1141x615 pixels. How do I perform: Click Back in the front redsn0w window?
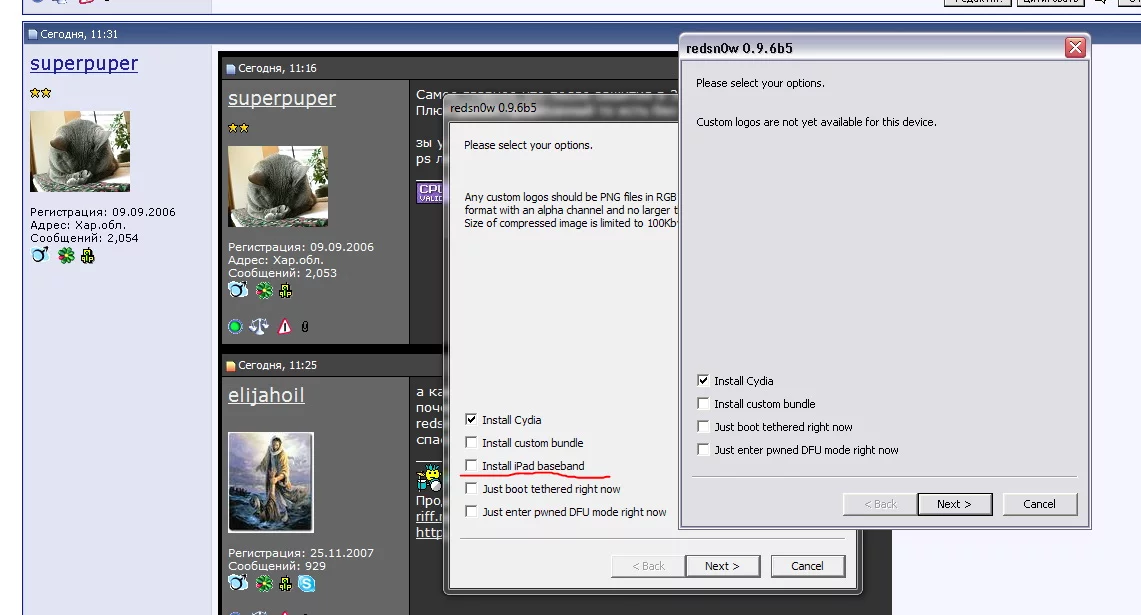(x=880, y=504)
